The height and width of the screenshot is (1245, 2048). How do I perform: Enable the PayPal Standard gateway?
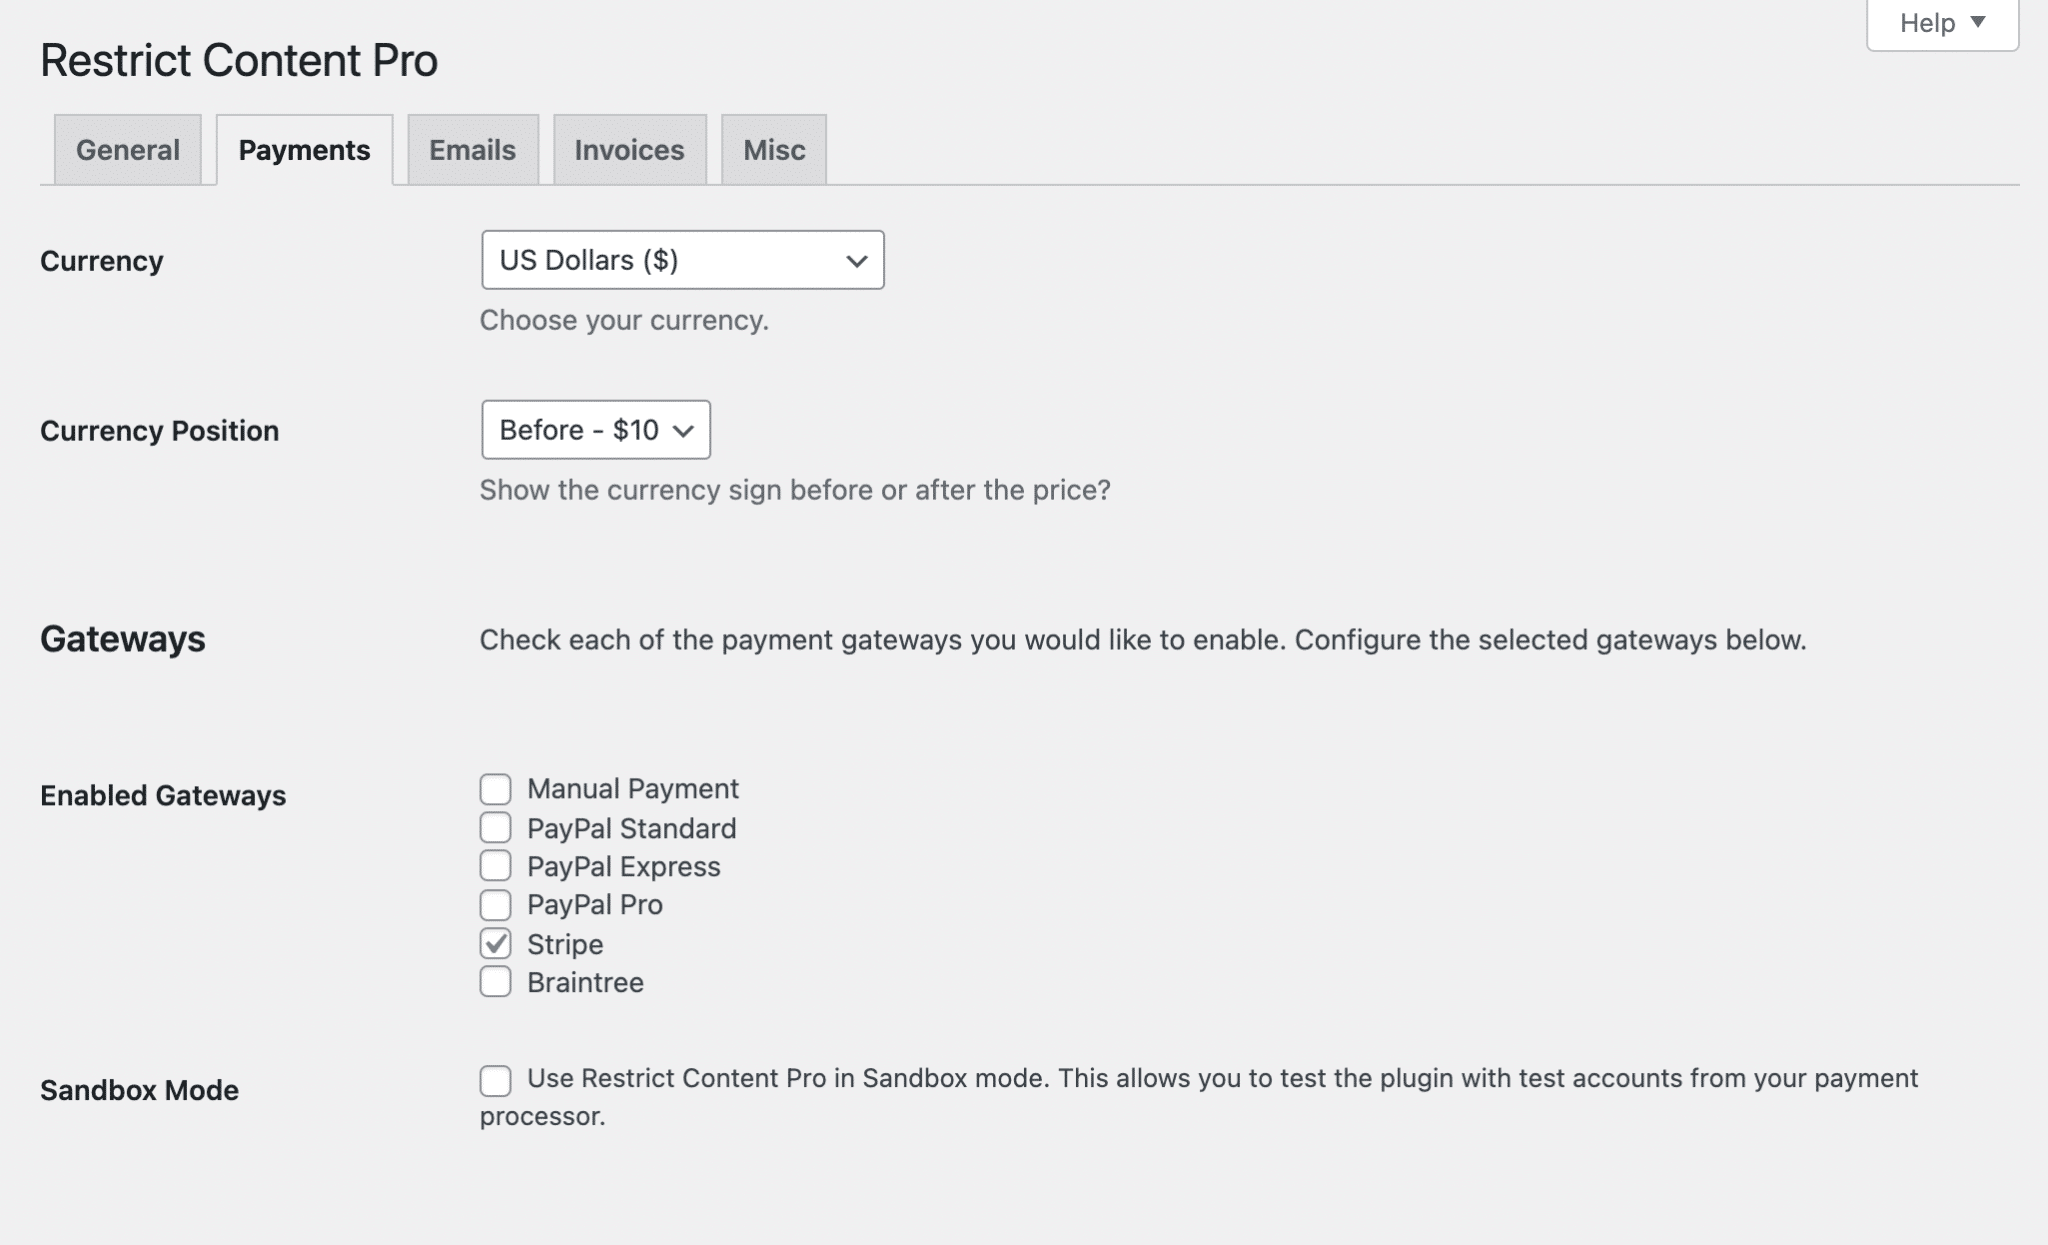tap(495, 827)
